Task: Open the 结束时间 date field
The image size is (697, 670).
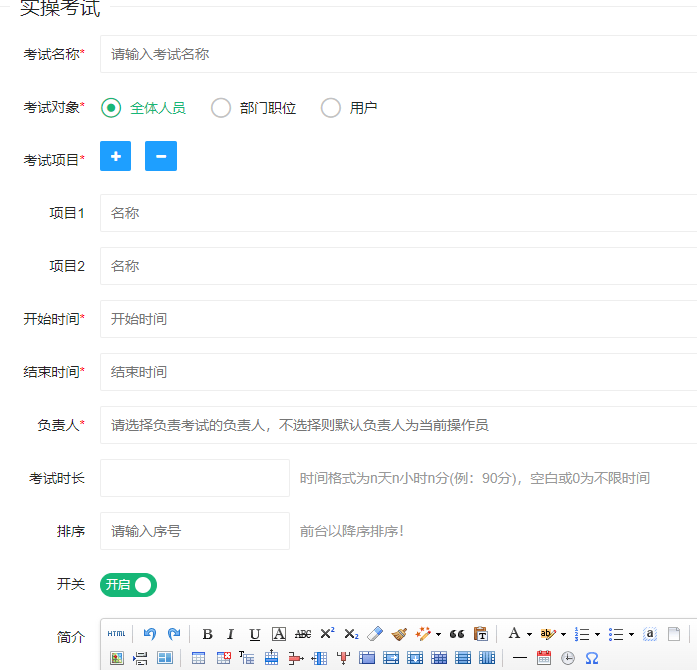Action: coord(398,372)
